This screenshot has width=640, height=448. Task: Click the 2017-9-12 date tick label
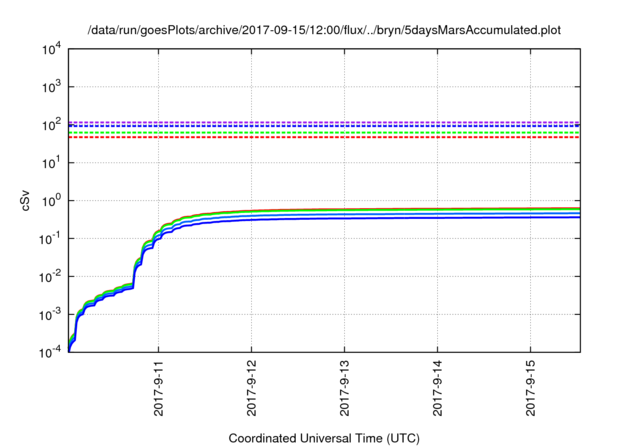click(x=251, y=388)
